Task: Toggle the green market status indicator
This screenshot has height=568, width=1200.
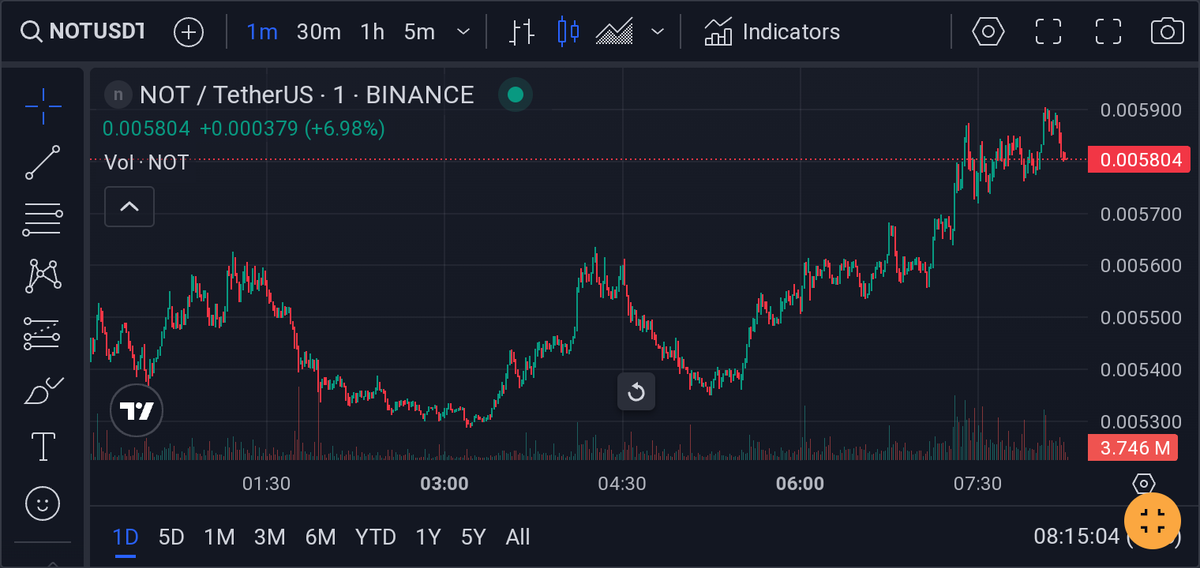Action: 515,95
